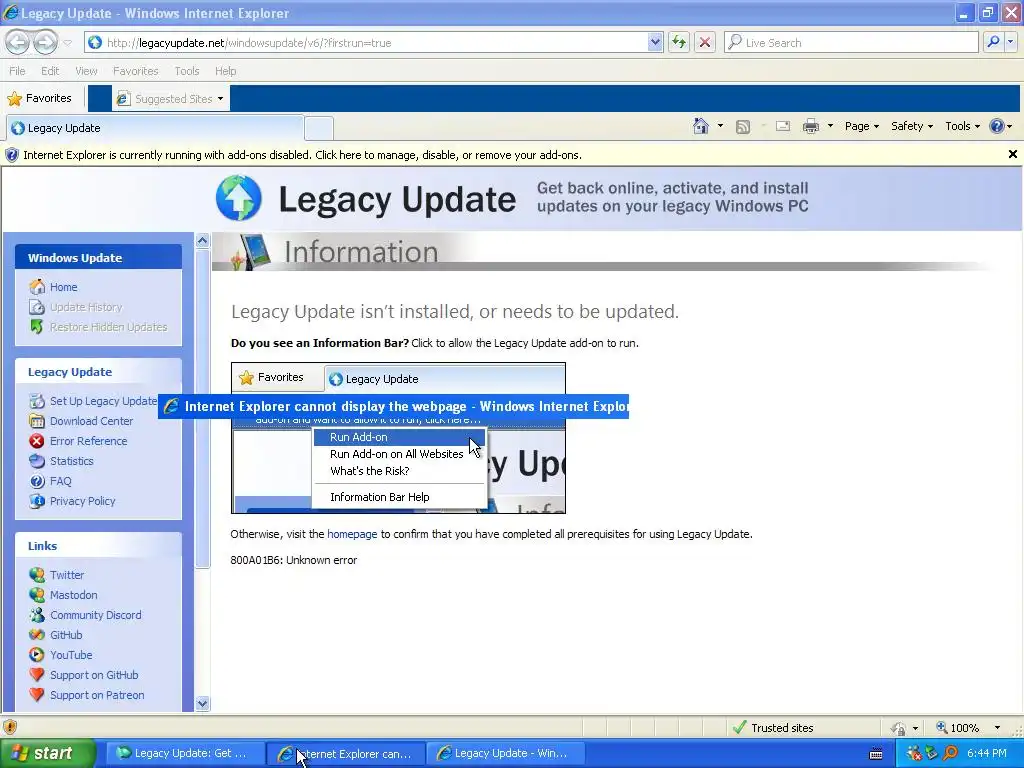Image resolution: width=1024 pixels, height=768 pixels.
Task: Open the Twitter link
Action: click(67, 575)
